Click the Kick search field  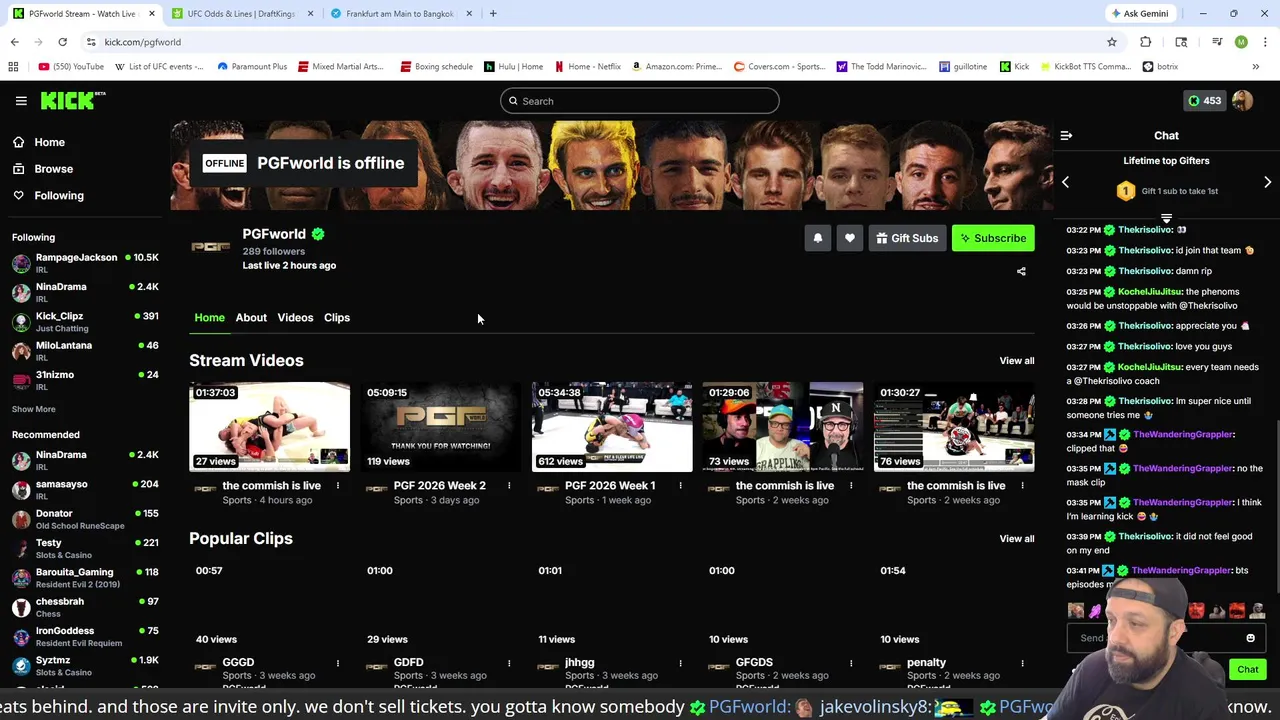[x=640, y=101]
